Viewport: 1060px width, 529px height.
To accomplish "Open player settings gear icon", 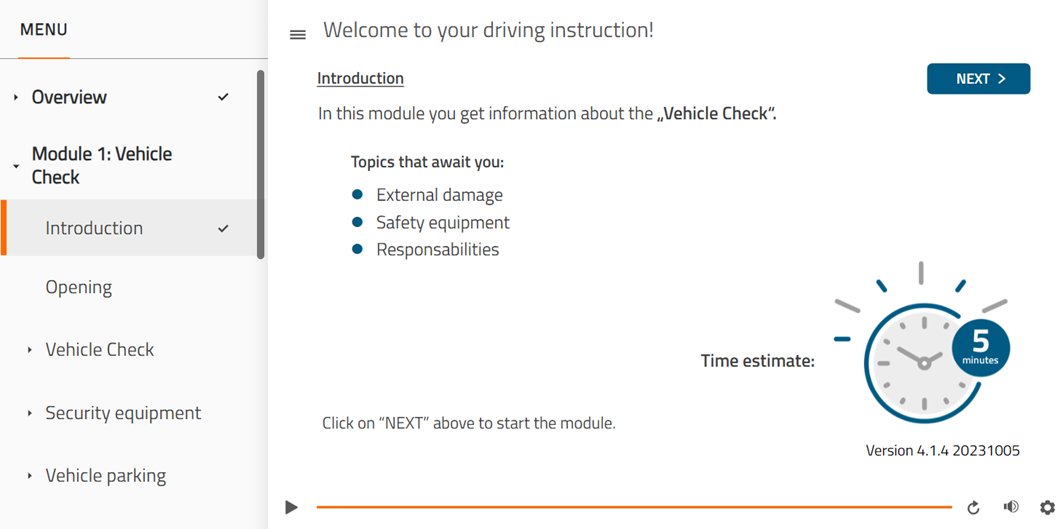I will (x=1047, y=508).
